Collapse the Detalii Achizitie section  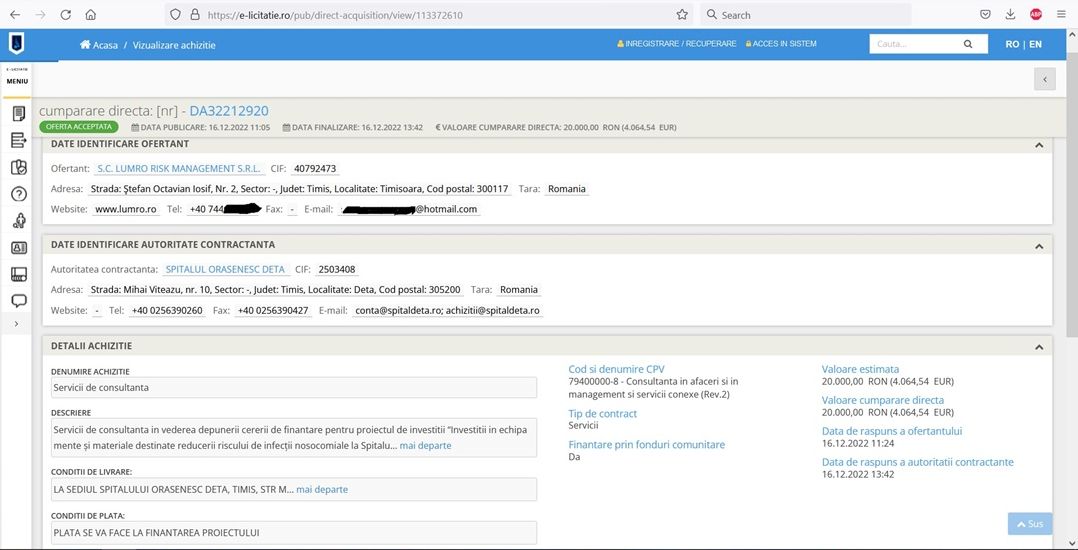pos(1039,347)
